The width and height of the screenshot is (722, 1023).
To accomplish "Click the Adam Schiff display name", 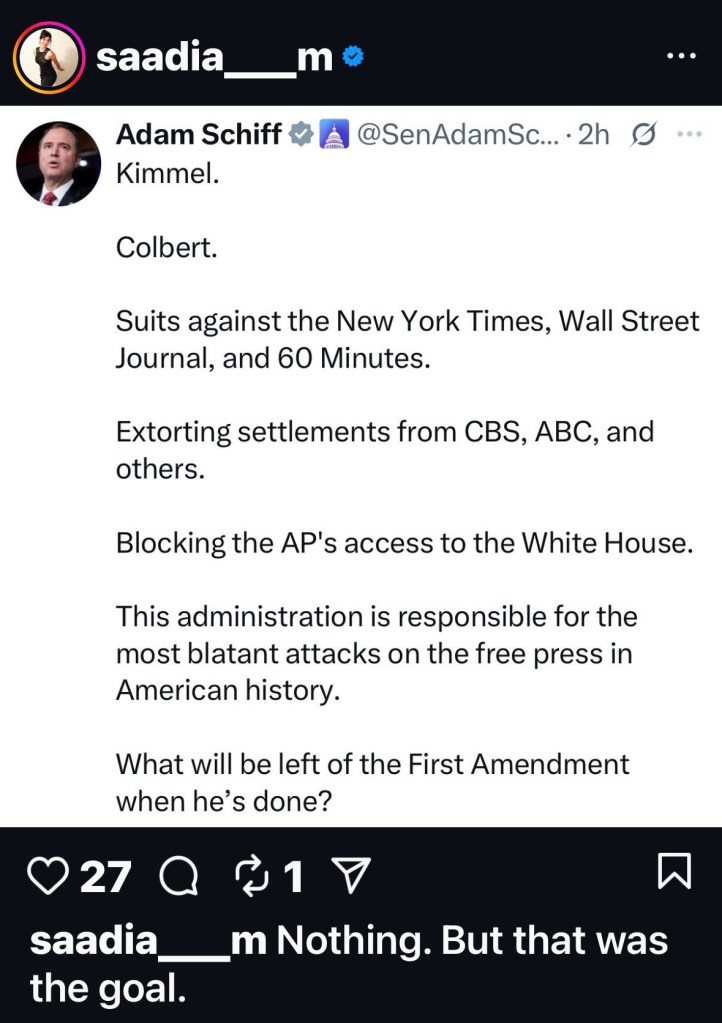I will (199, 134).
